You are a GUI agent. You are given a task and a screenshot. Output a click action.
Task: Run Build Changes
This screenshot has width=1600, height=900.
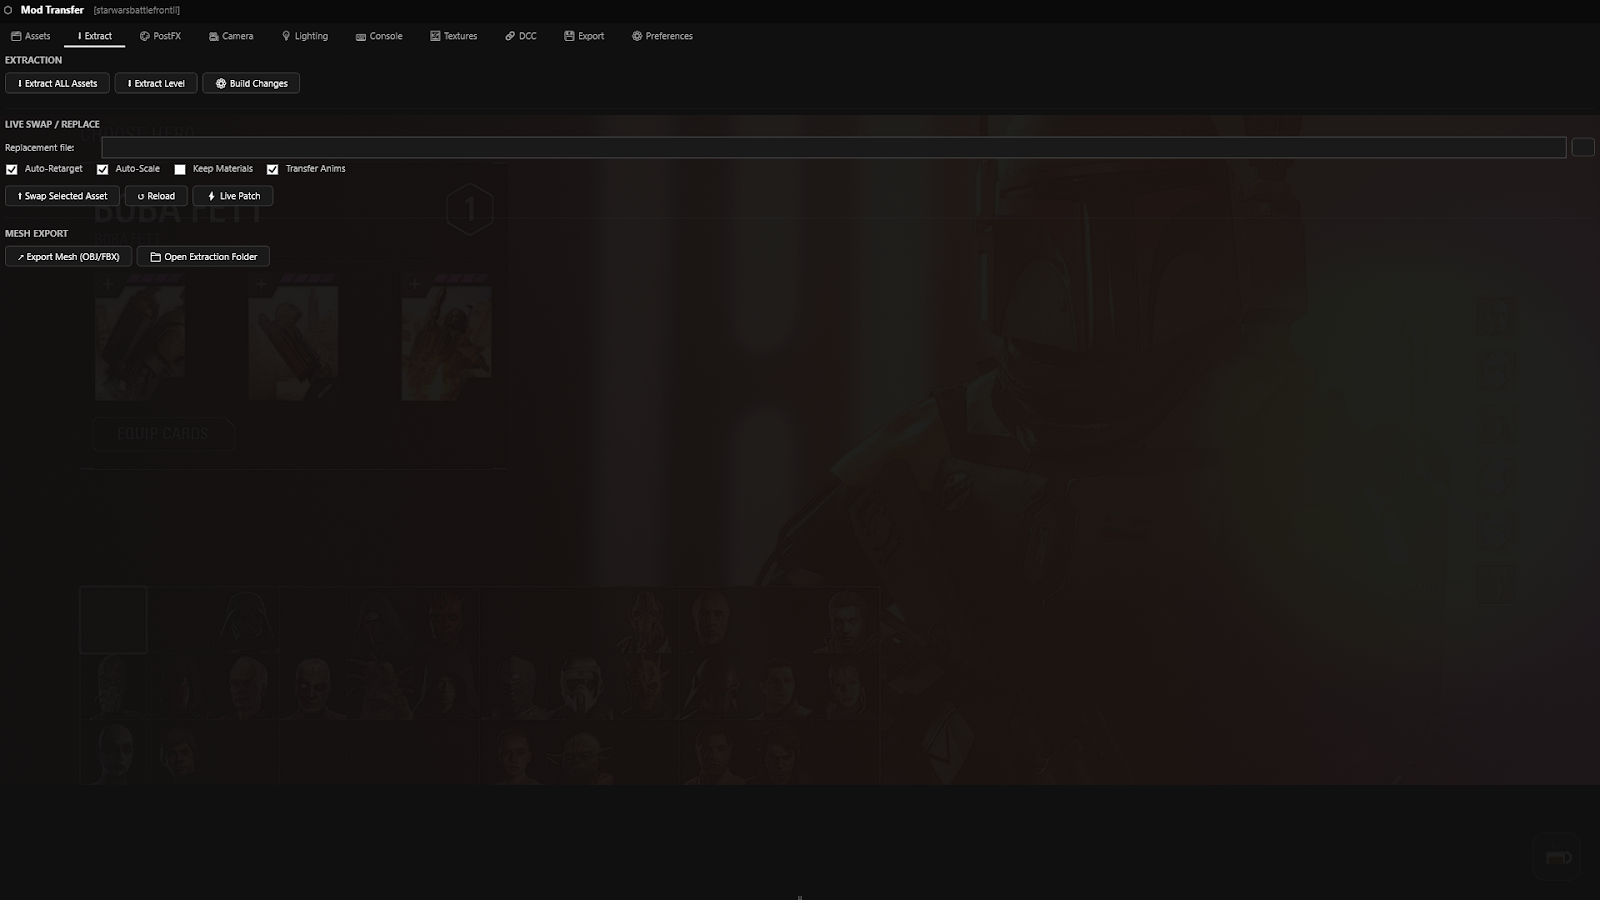pos(251,83)
